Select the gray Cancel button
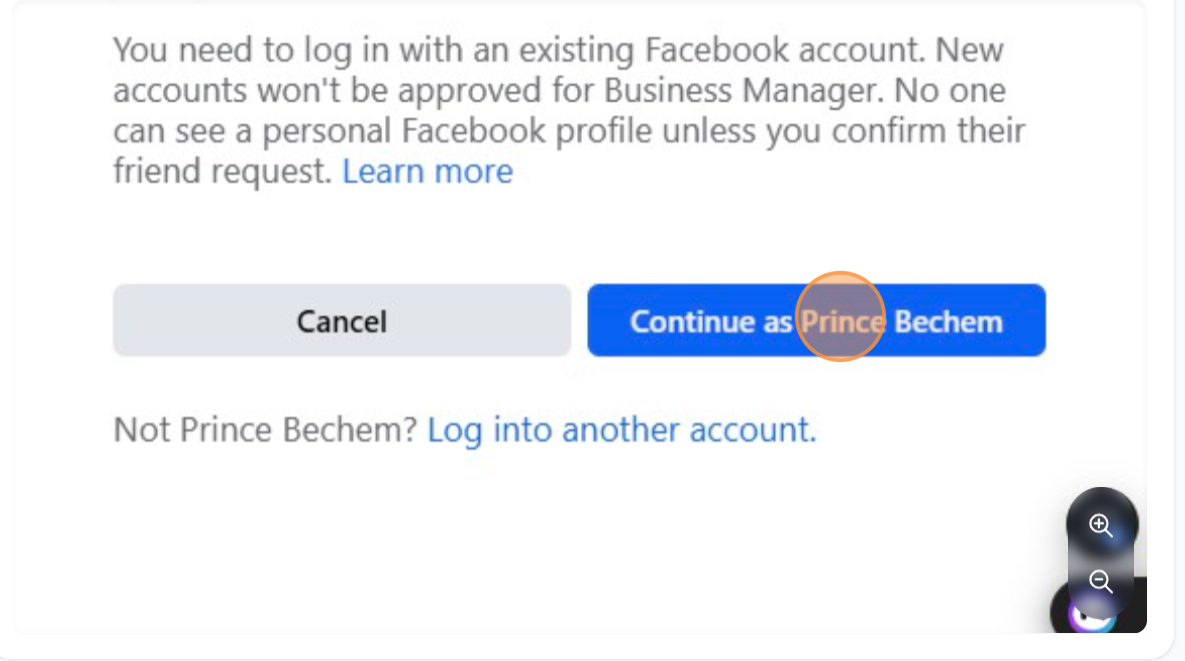 341,321
